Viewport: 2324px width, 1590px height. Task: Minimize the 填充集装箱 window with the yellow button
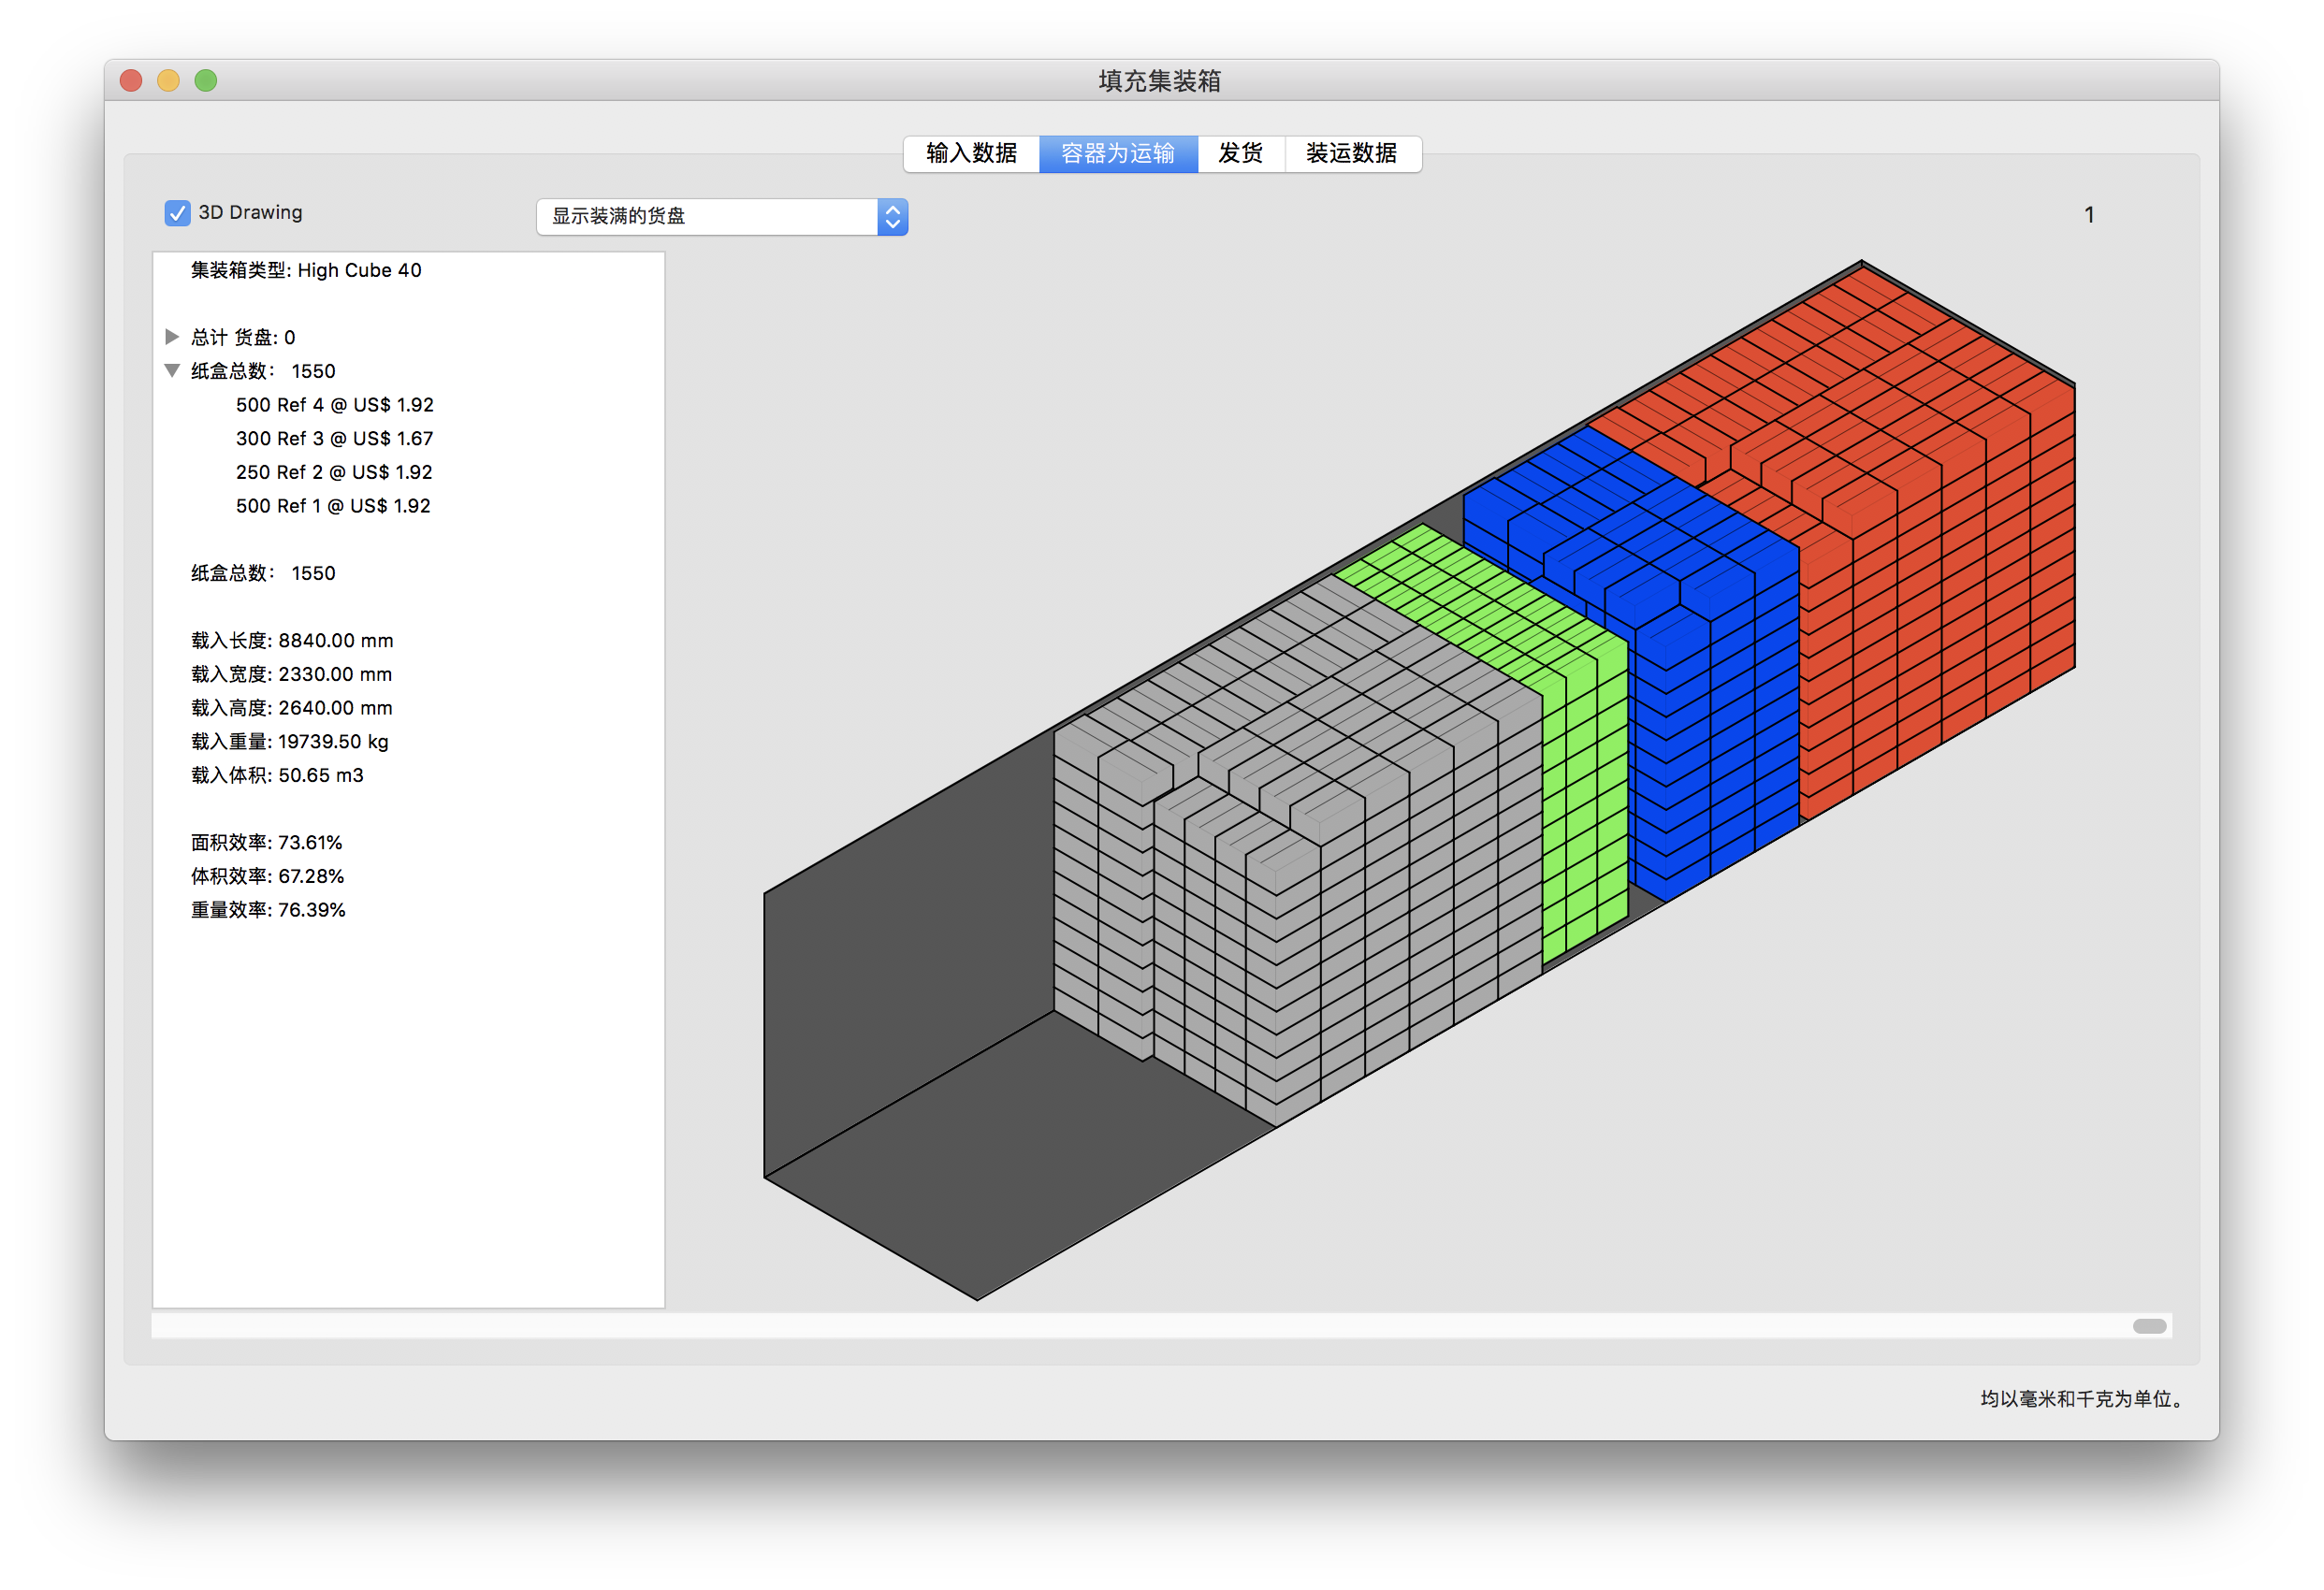point(168,80)
